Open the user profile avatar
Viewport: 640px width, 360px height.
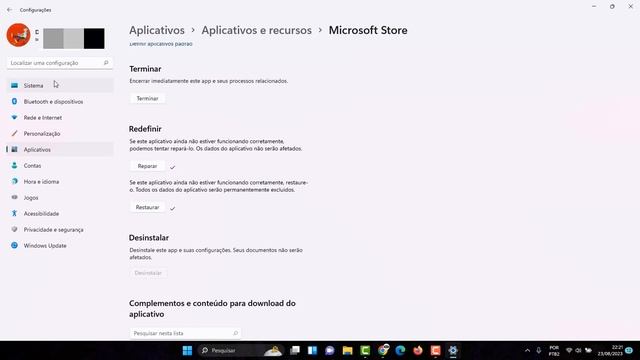coord(18,35)
